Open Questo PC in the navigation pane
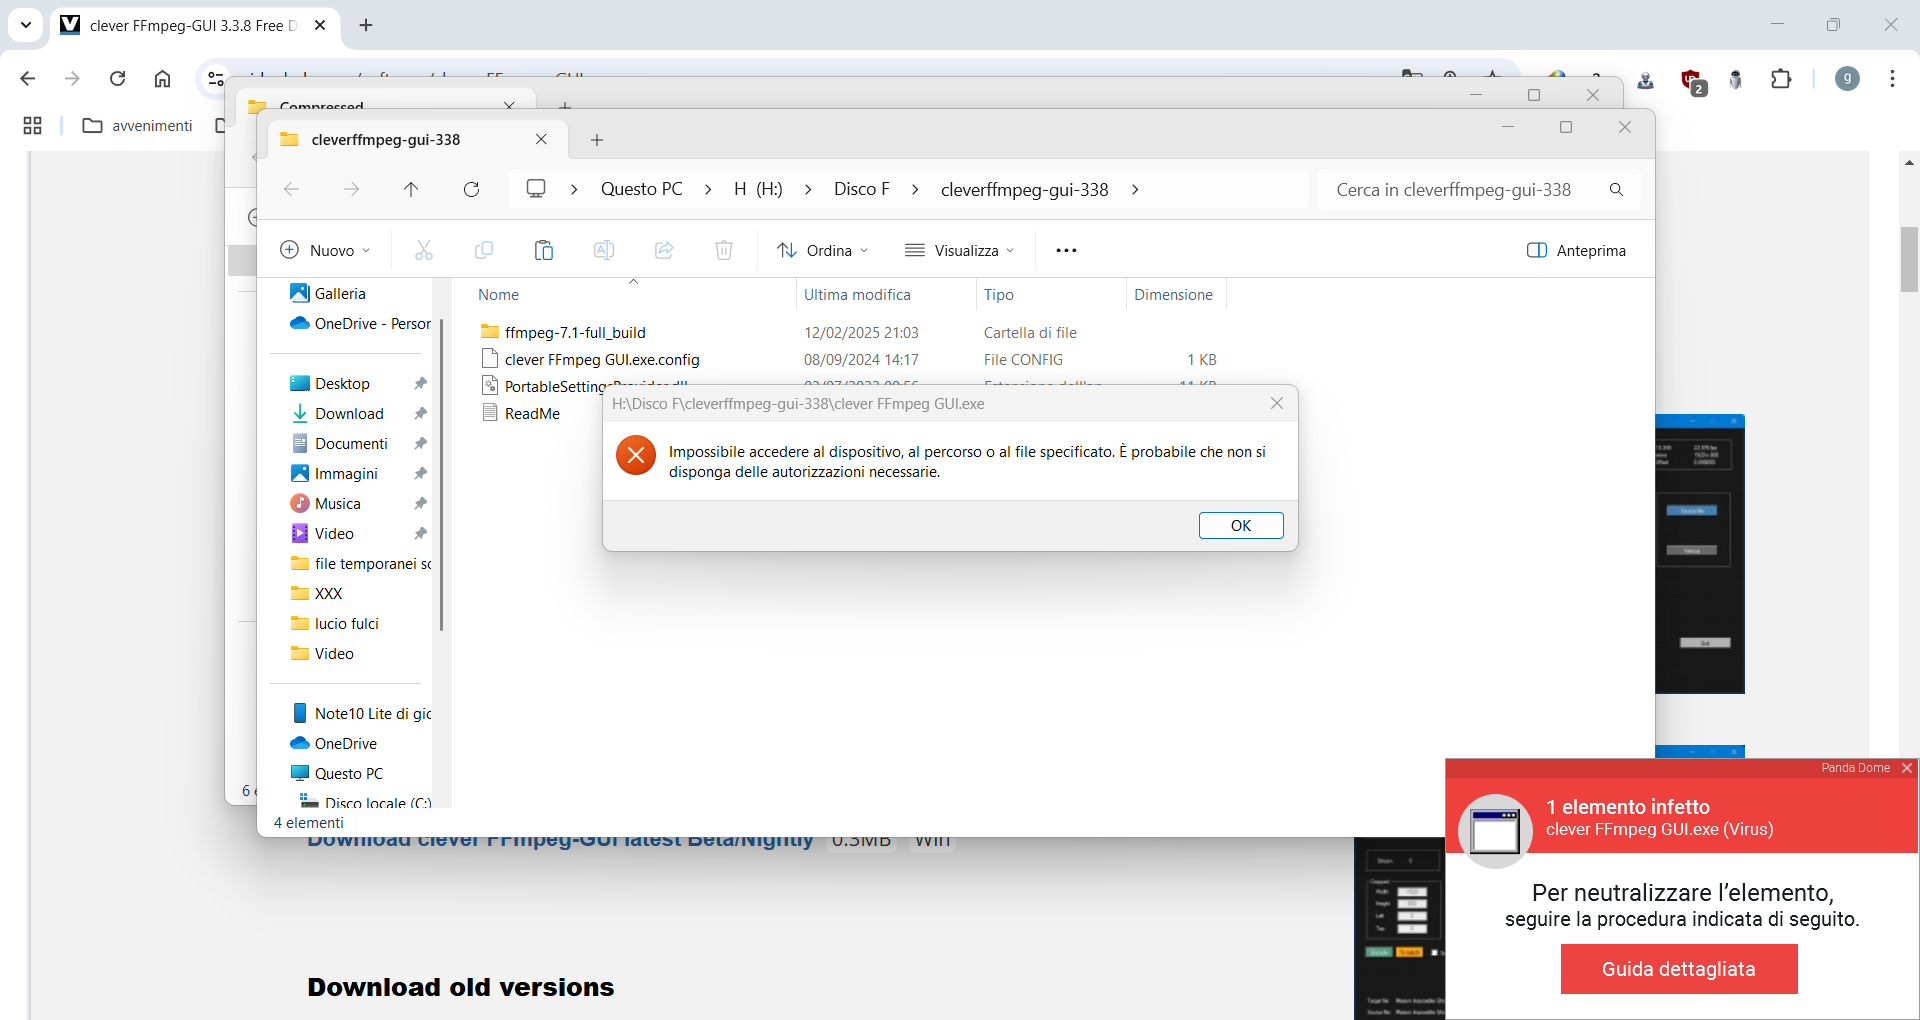Image resolution: width=1920 pixels, height=1020 pixels. (x=348, y=774)
